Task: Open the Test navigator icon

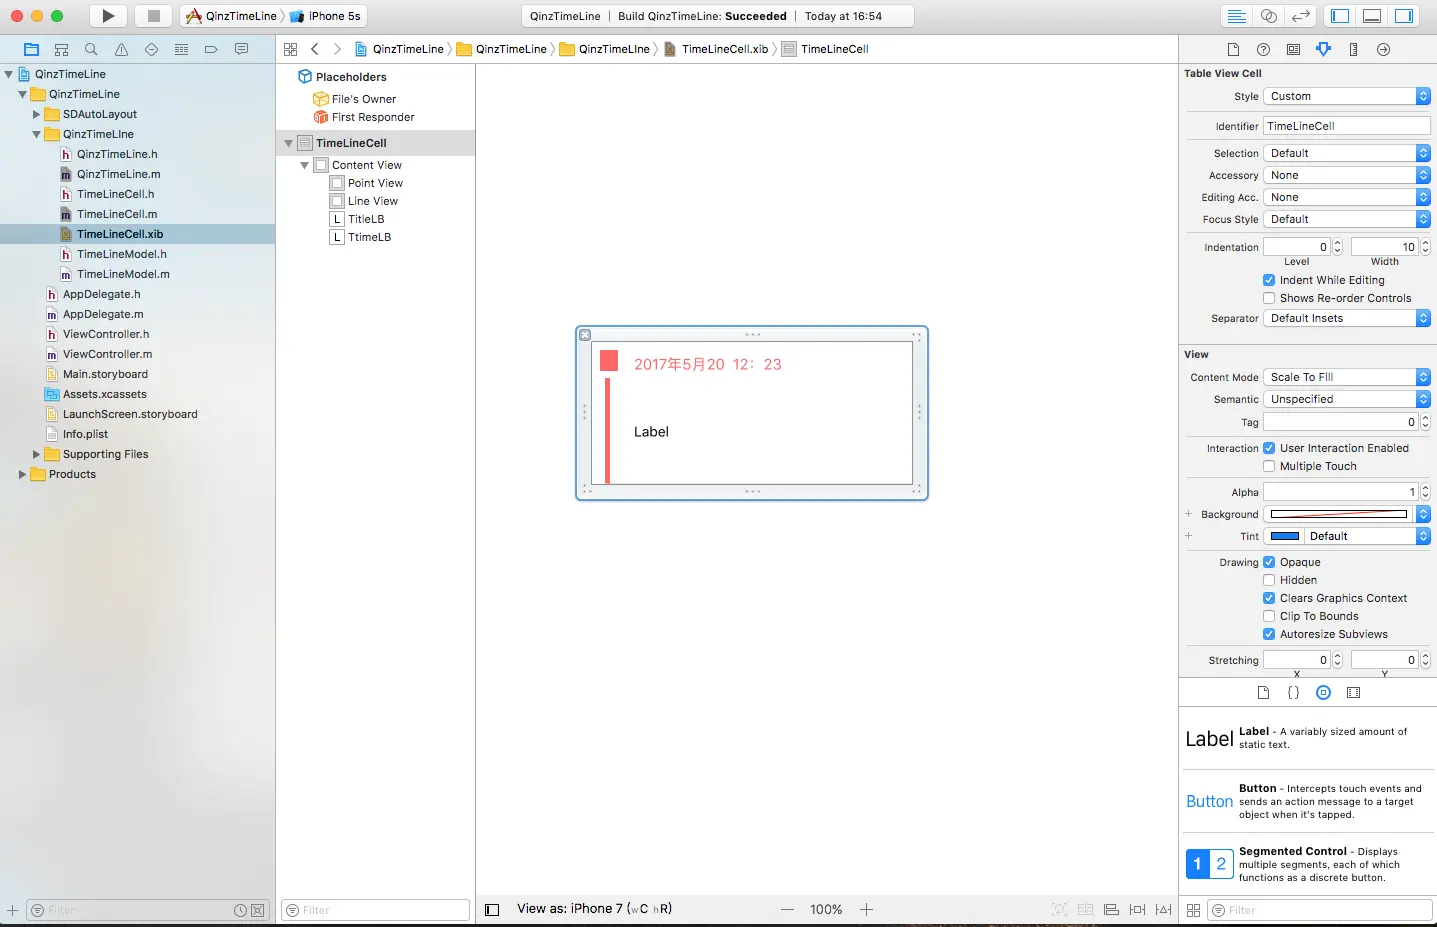Action: point(151,49)
